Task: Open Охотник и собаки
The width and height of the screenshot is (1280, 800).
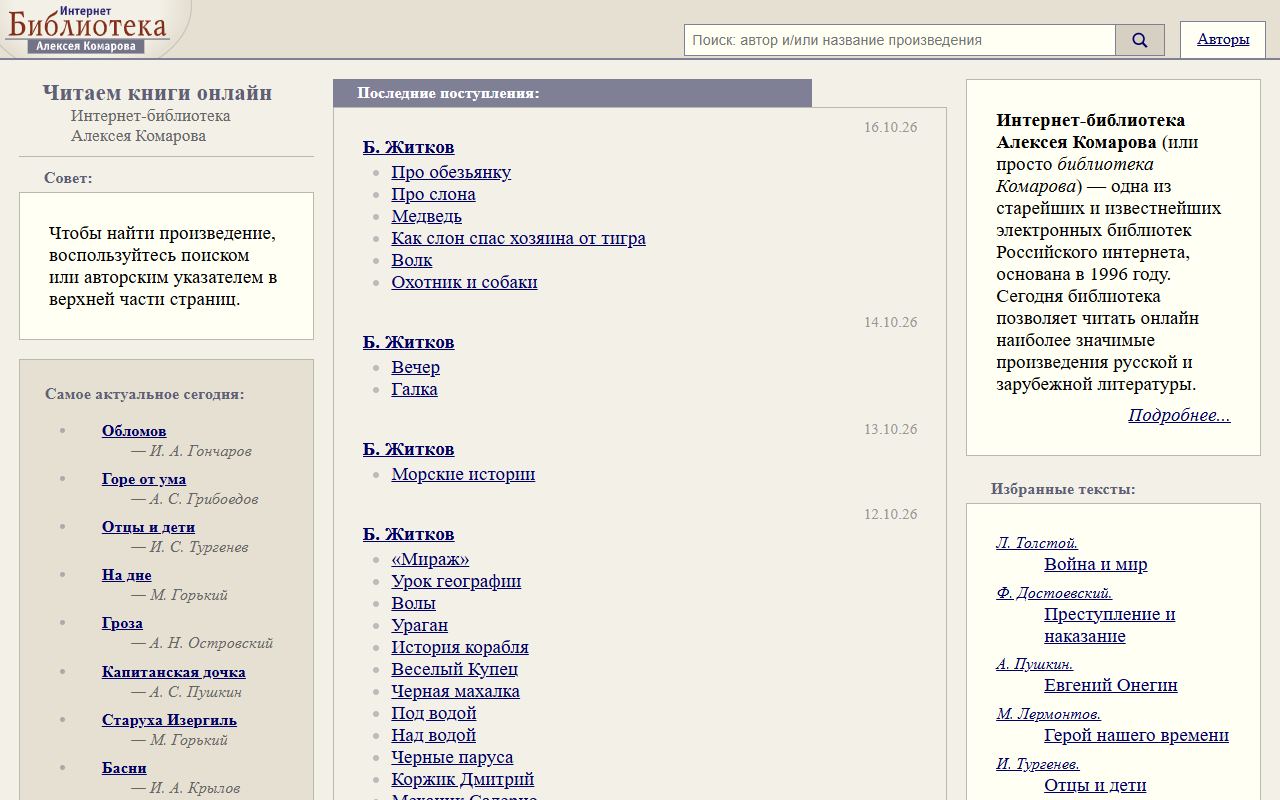Action: (x=464, y=282)
